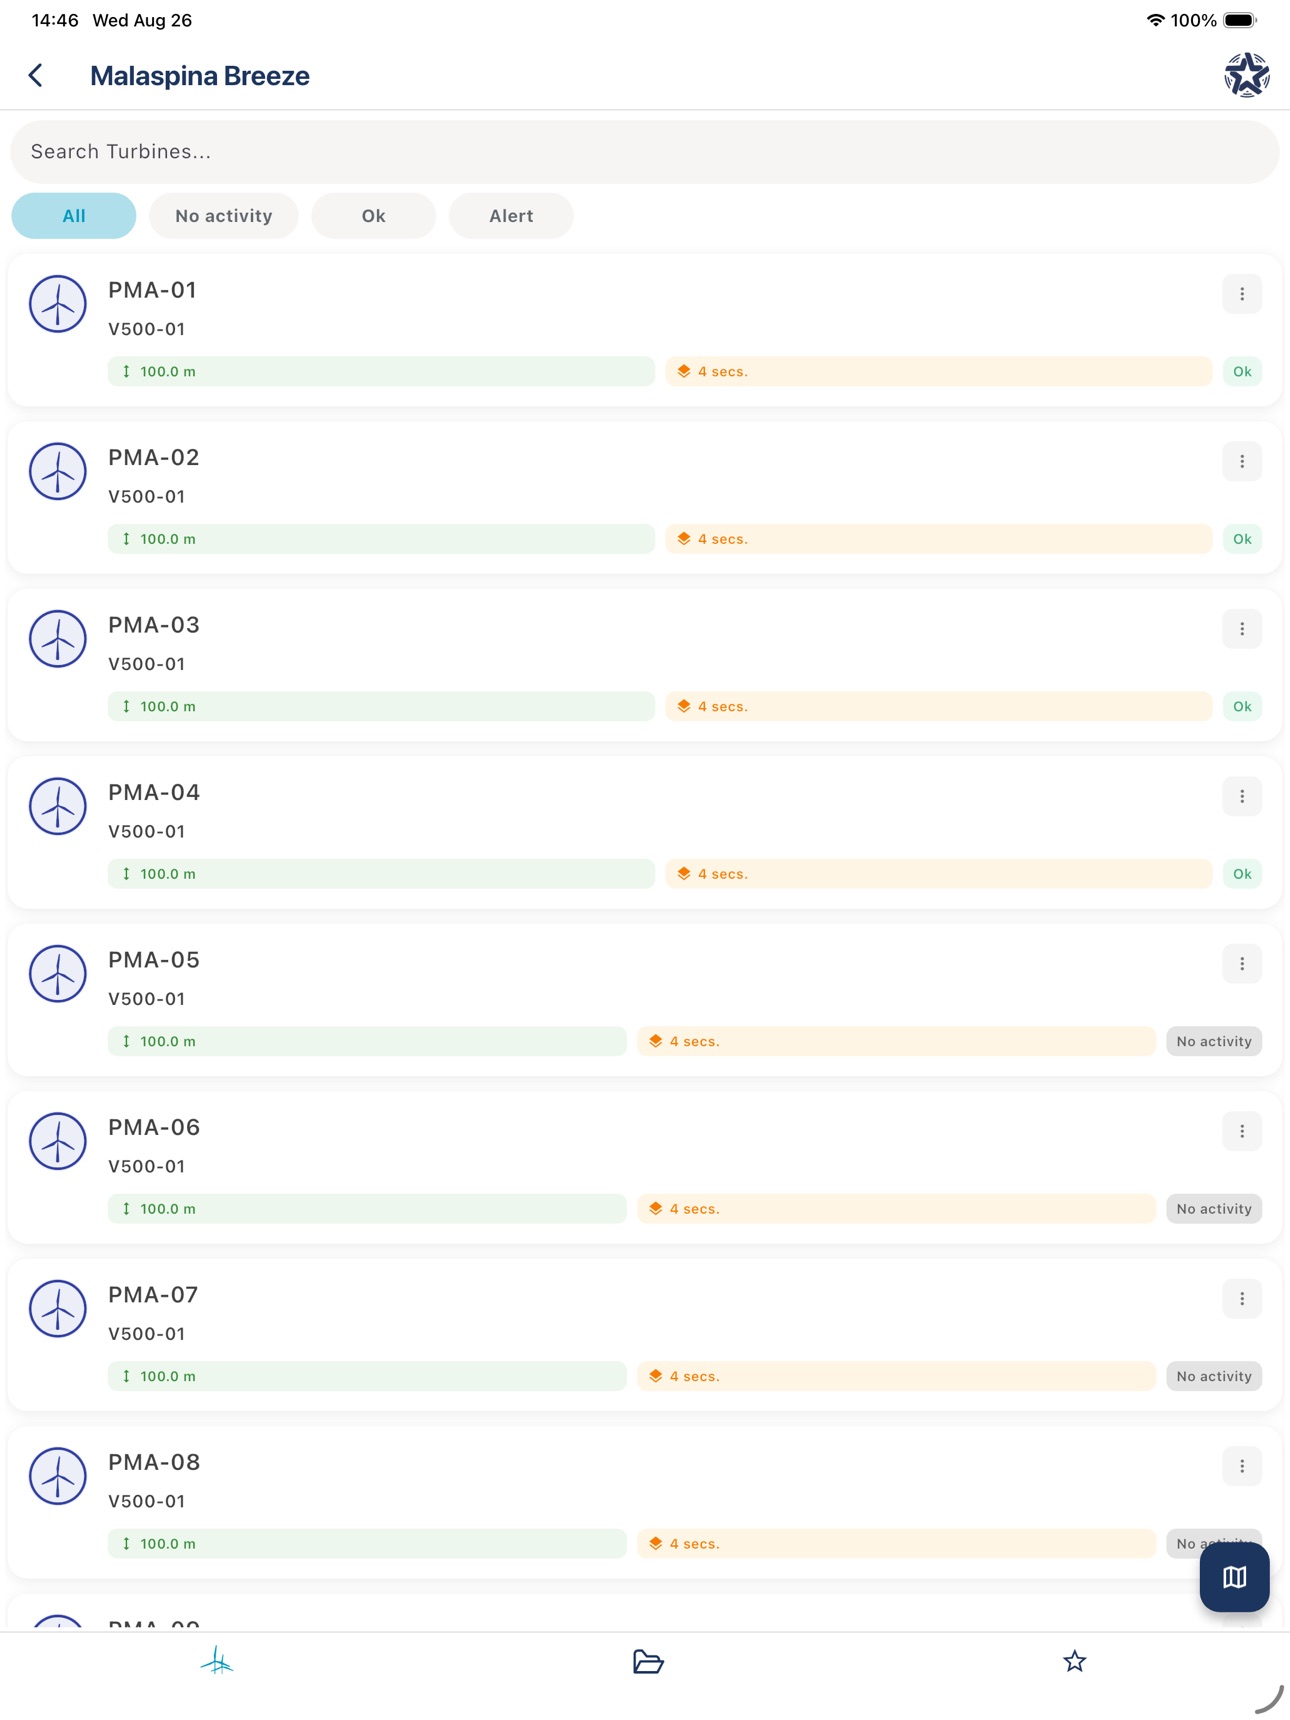The image size is (1290, 1720).
Task: Tap the Ok status badge on PMA-02
Action: [x=1242, y=539]
